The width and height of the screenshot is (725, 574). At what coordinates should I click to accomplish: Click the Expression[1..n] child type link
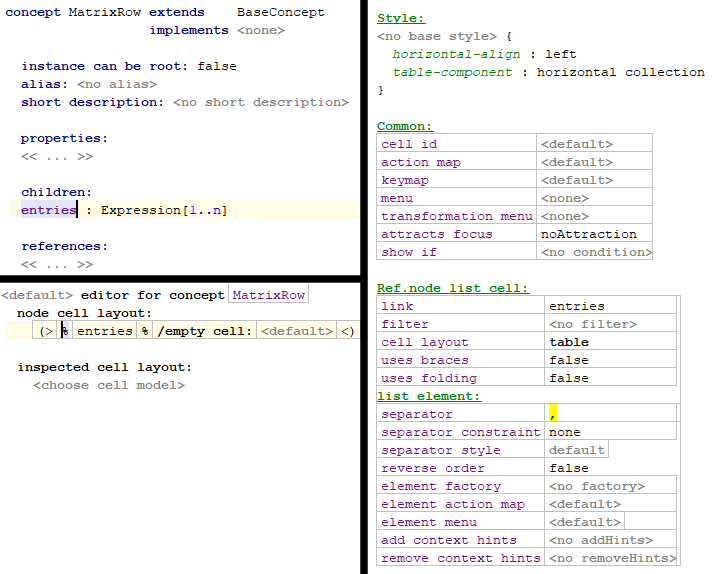click(x=164, y=210)
